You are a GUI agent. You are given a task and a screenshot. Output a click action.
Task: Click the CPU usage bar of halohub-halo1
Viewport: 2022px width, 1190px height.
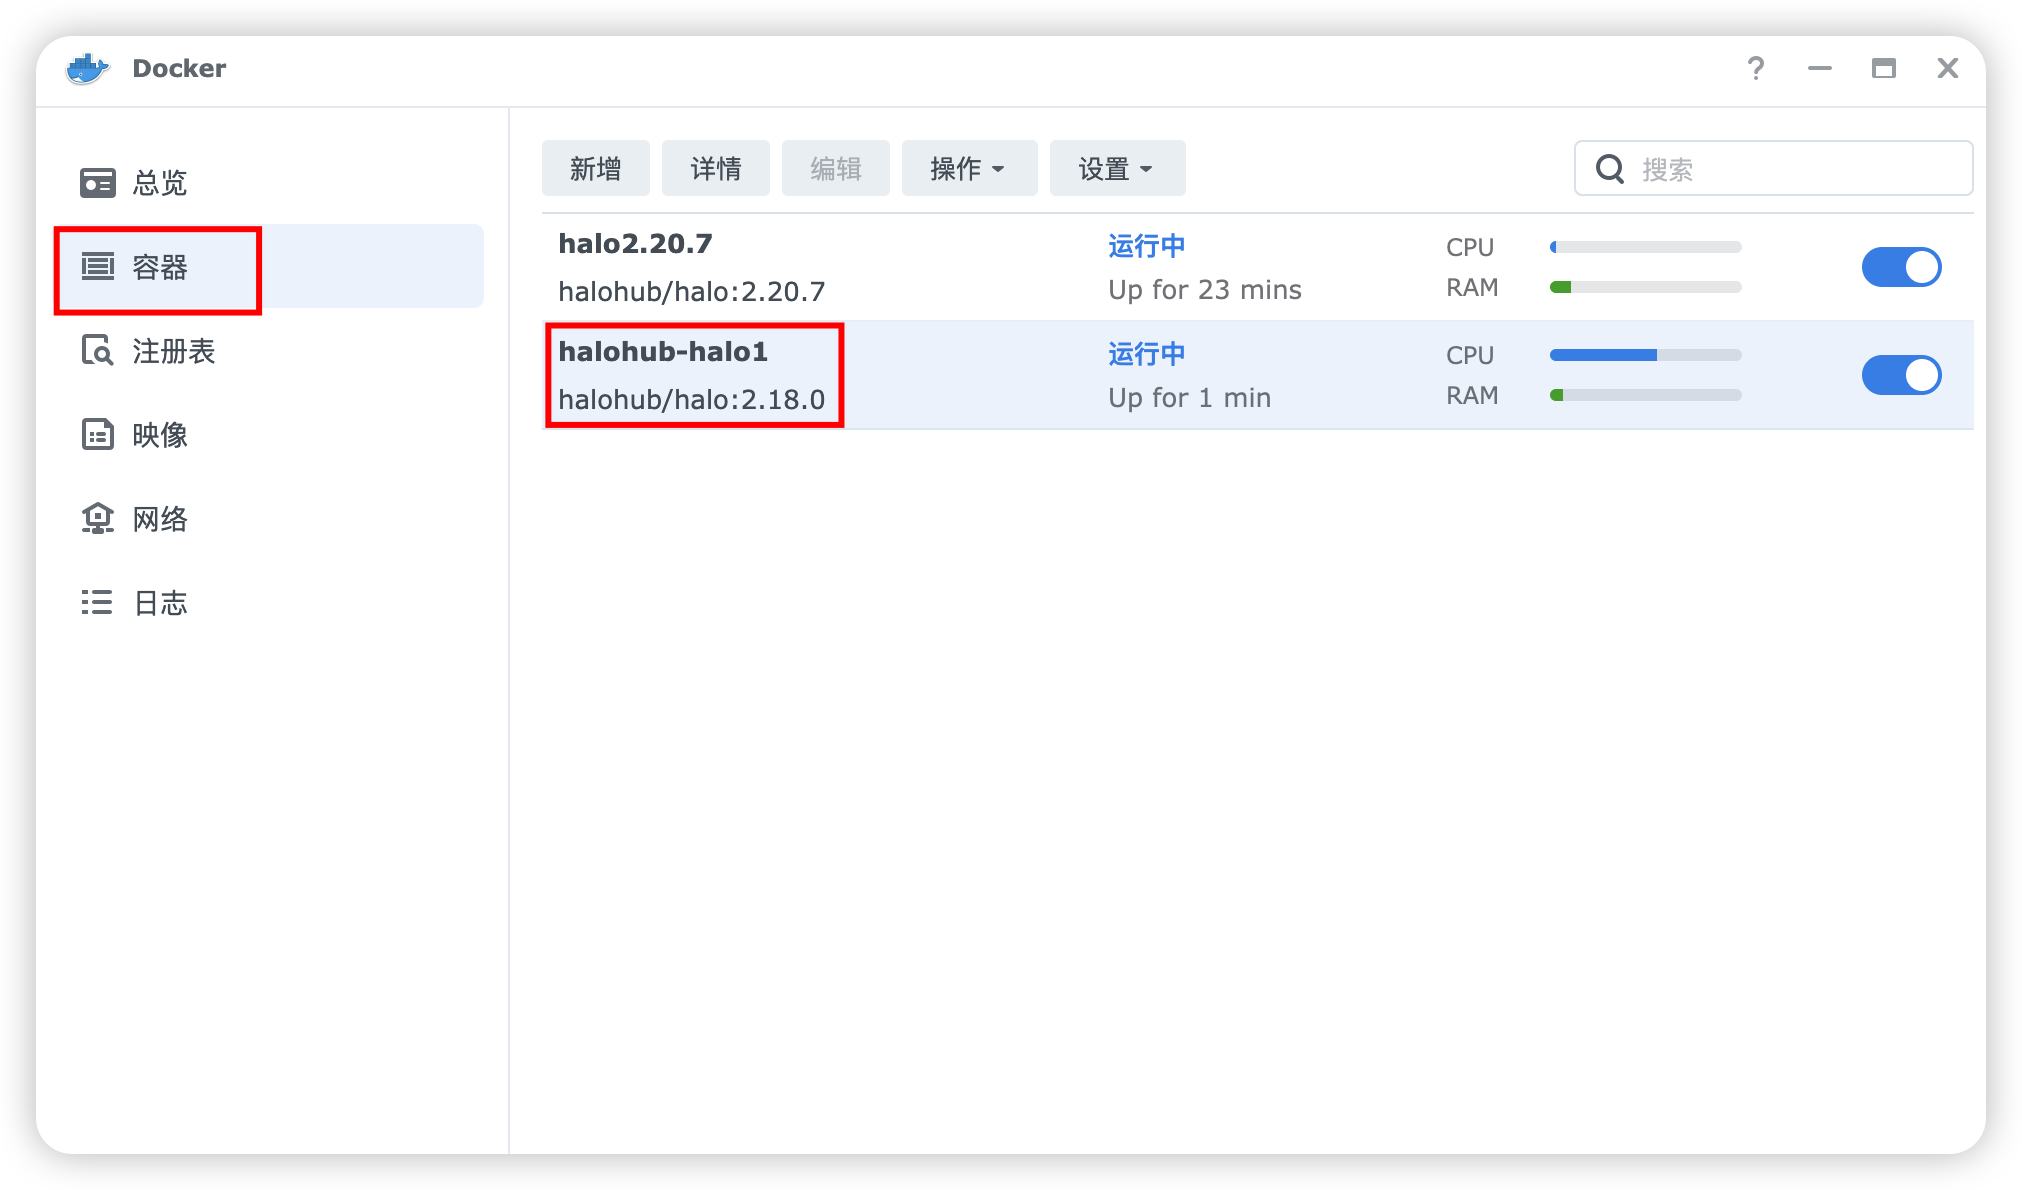click(1646, 355)
